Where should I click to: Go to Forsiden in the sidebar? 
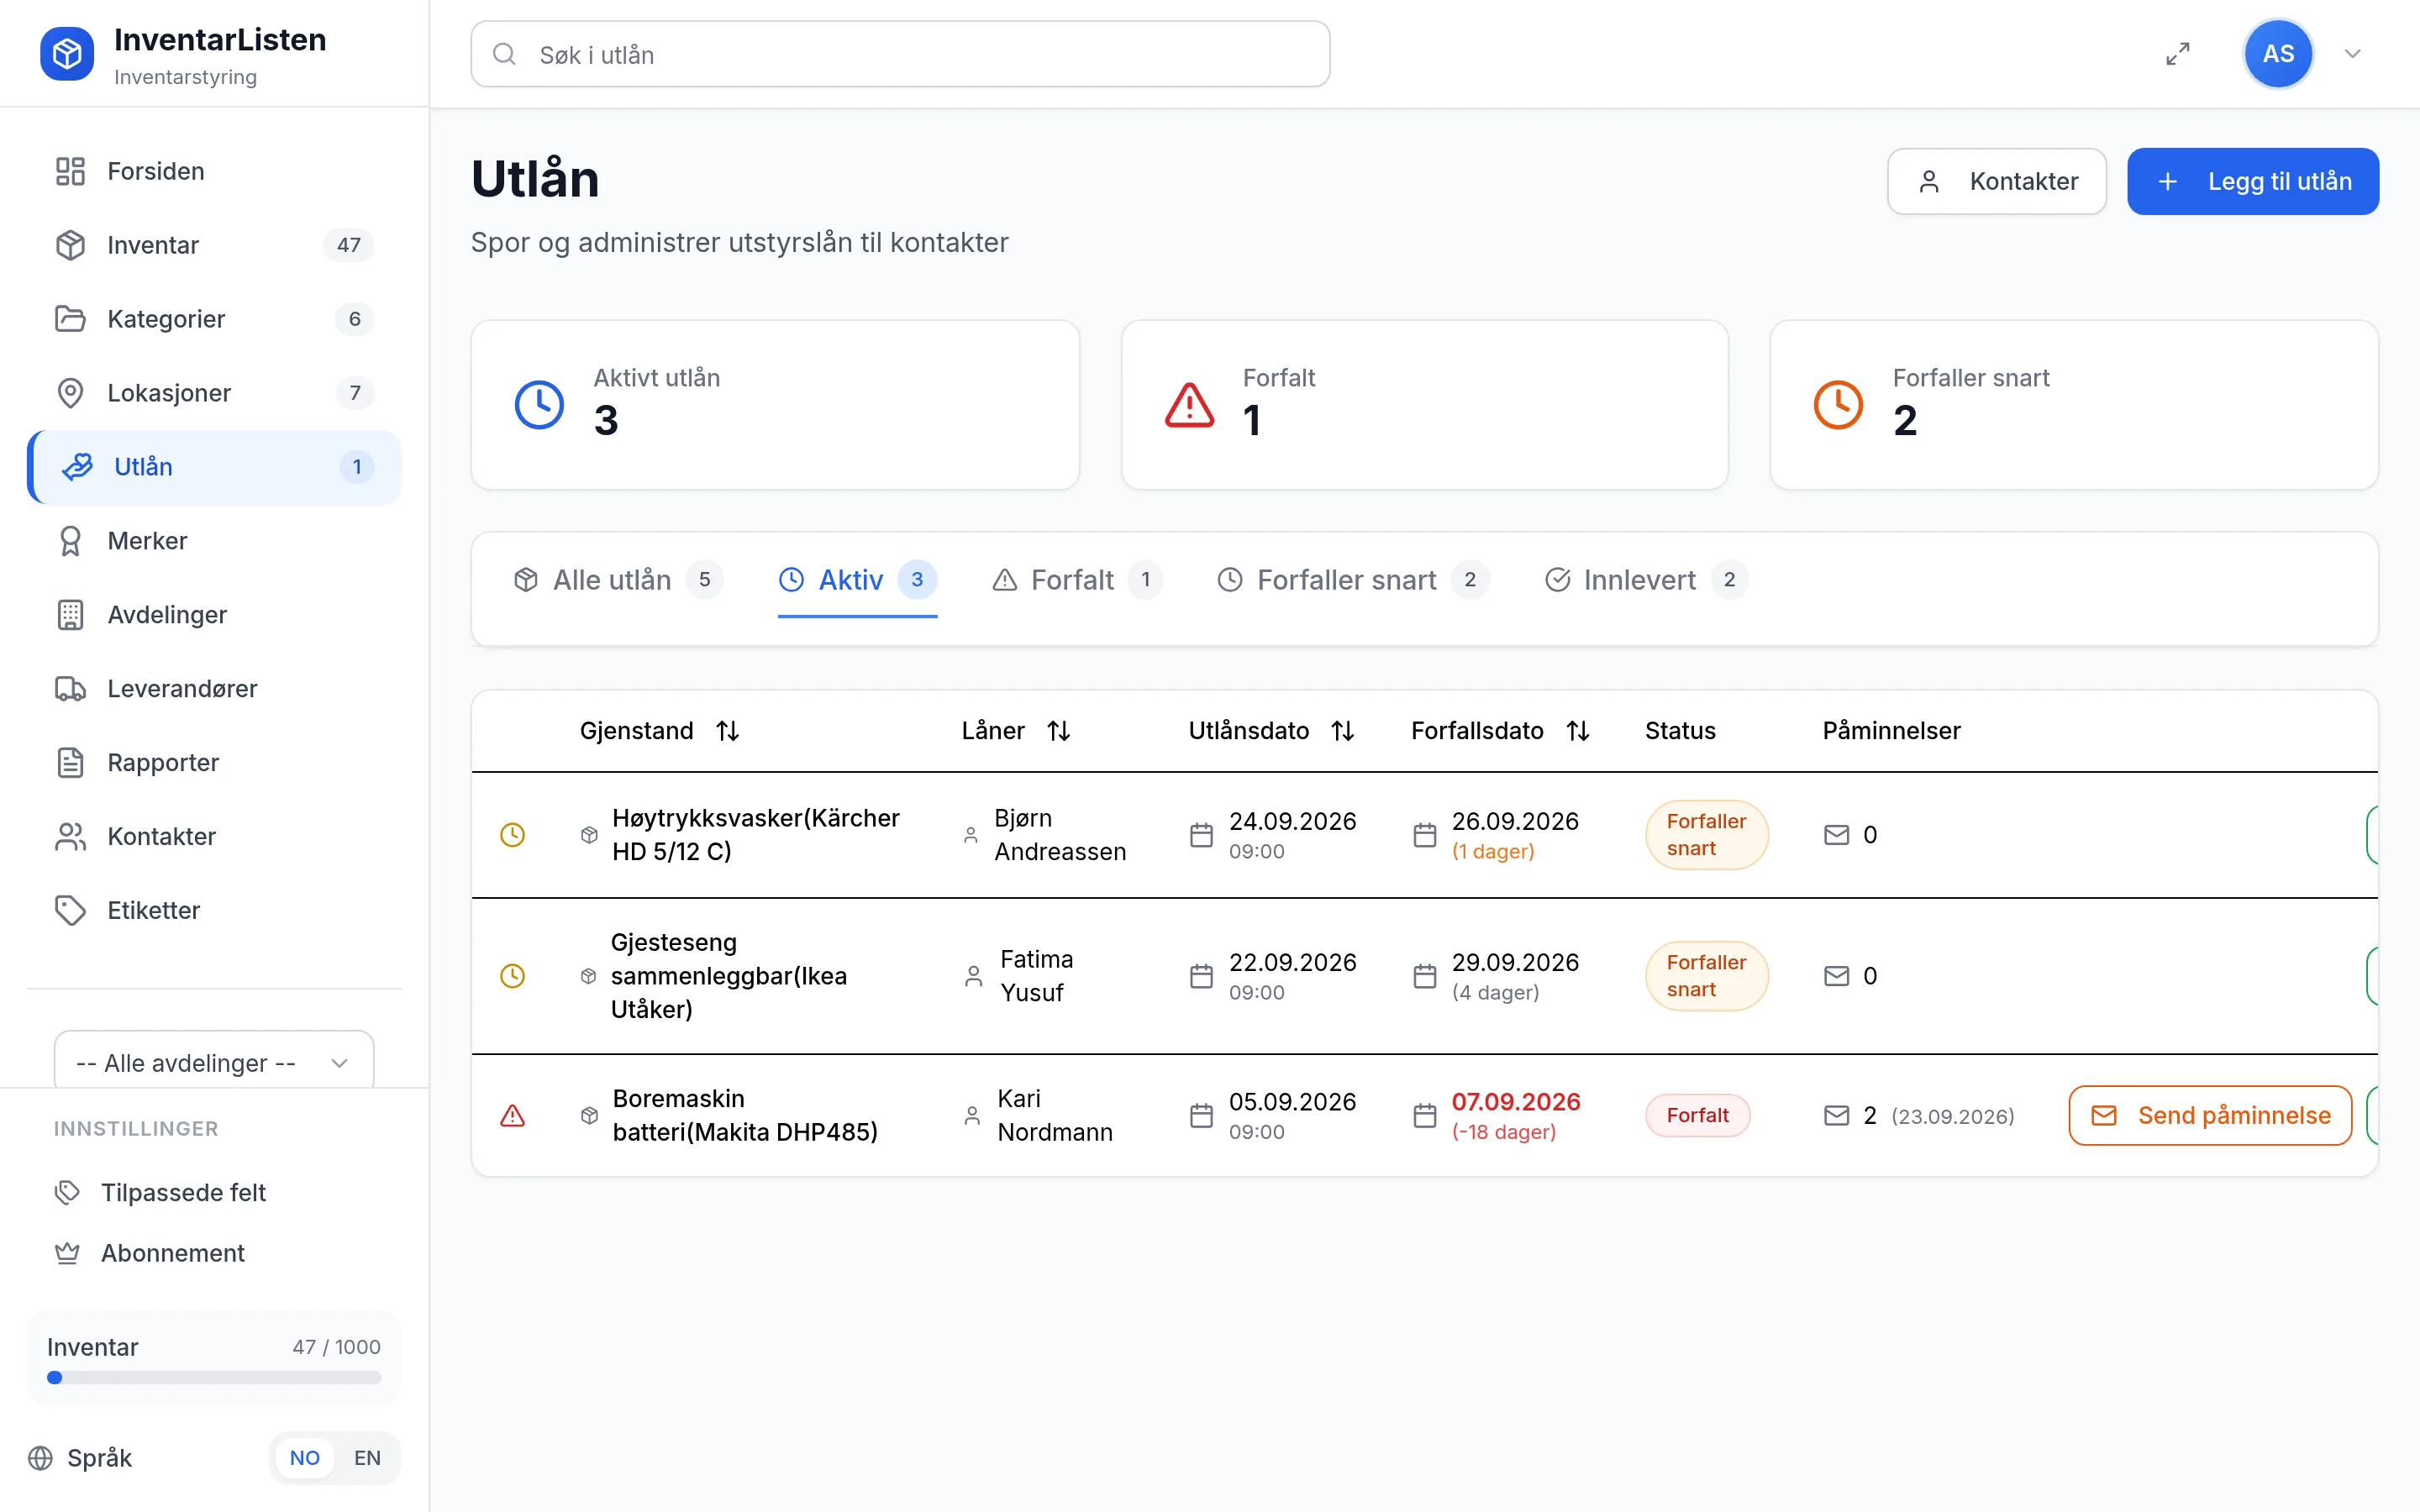[214, 171]
